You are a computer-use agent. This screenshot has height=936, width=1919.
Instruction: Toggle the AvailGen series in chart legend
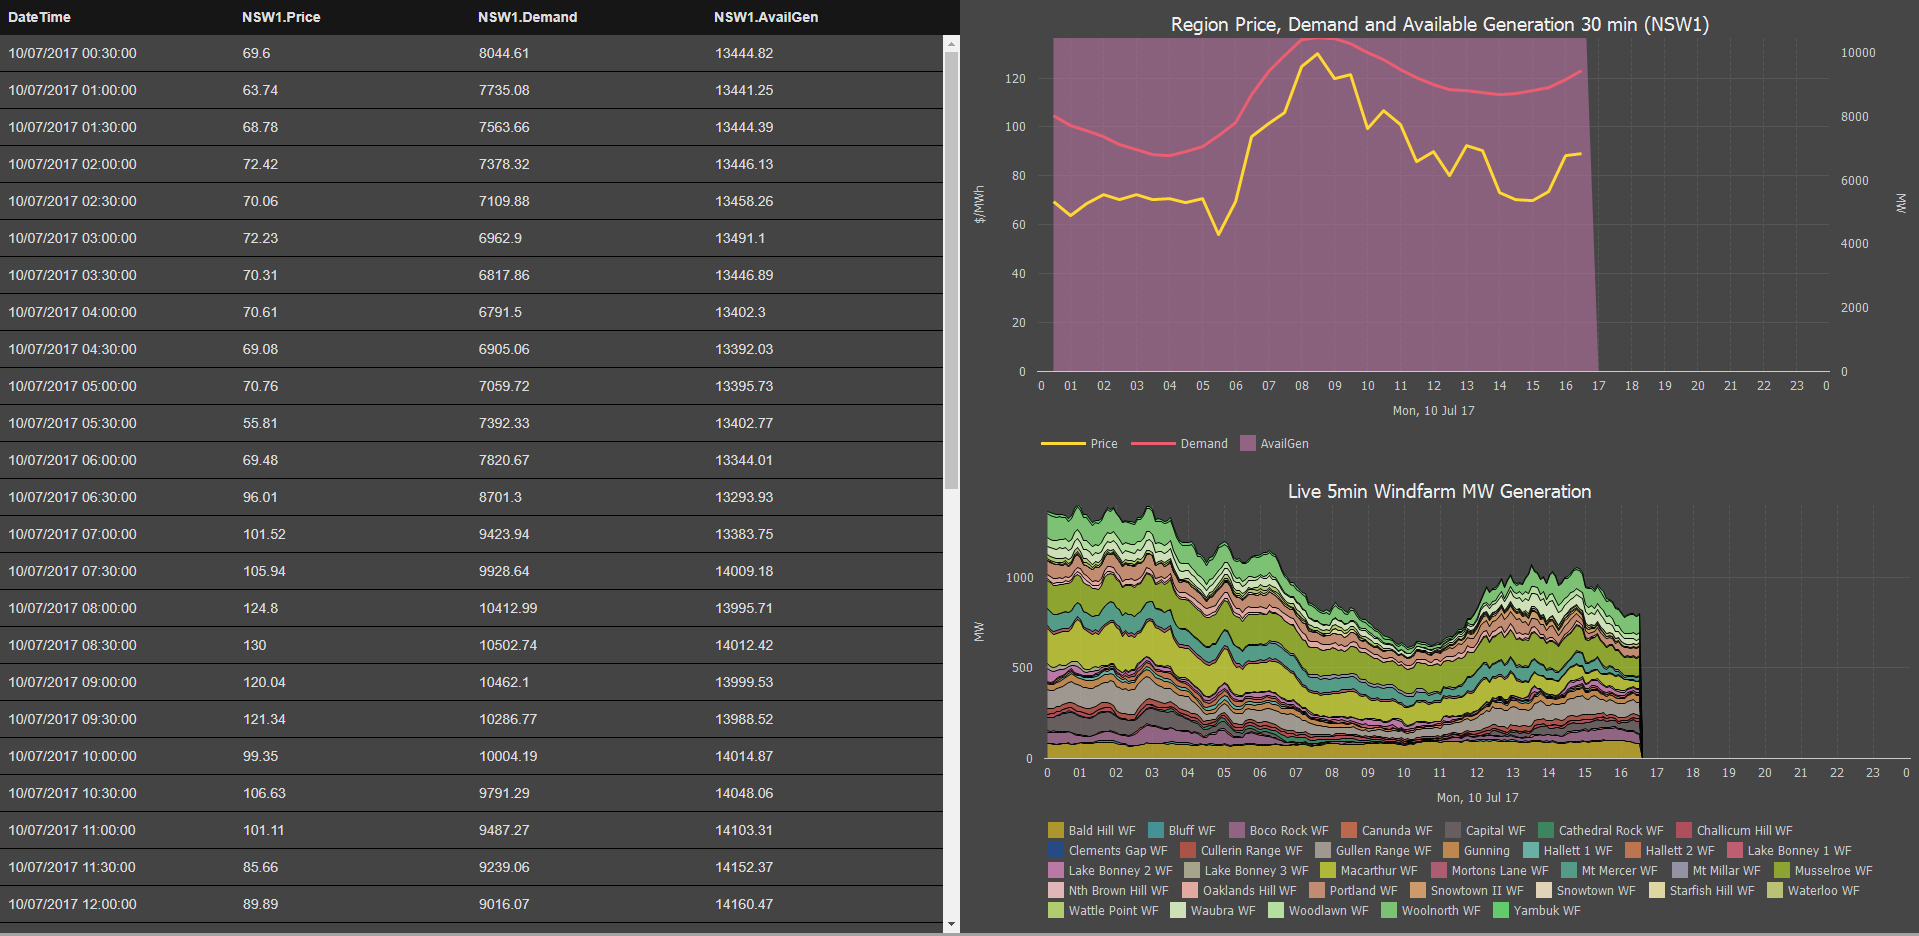1274,444
